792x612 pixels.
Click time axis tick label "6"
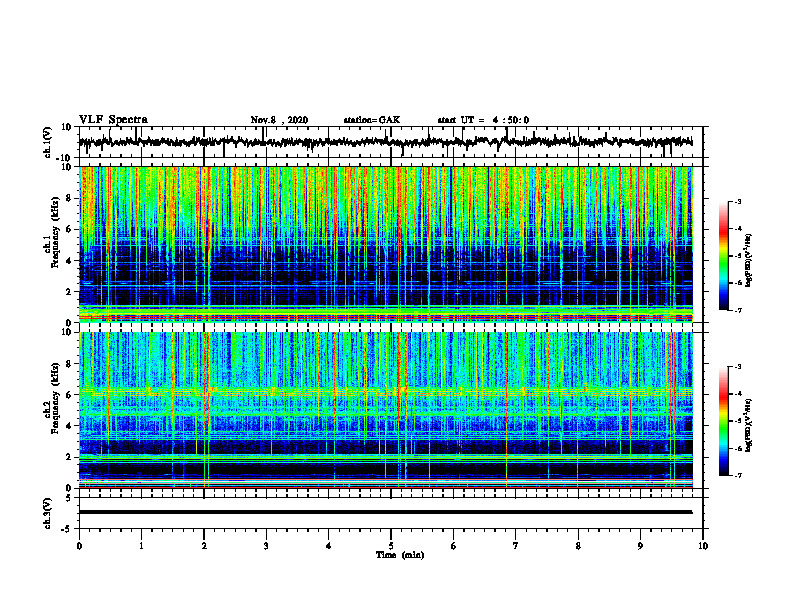(x=453, y=546)
